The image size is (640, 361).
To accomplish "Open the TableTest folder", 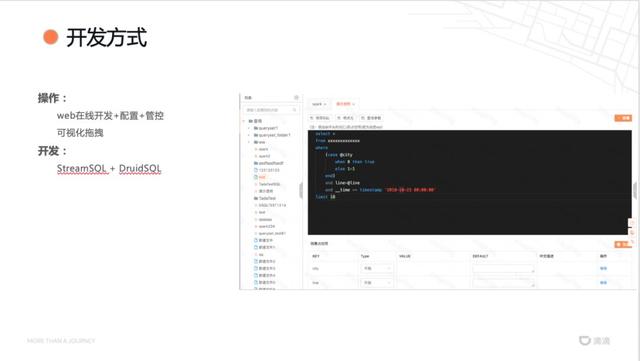I will [x=265, y=198].
